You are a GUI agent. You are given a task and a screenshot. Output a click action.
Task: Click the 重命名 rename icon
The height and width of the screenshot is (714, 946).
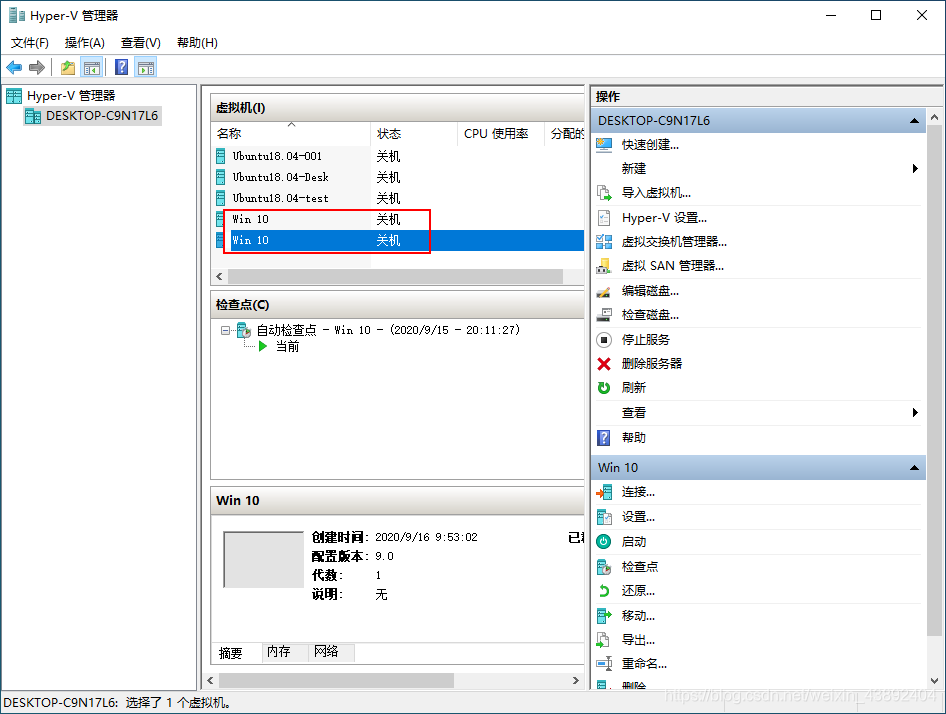604,664
